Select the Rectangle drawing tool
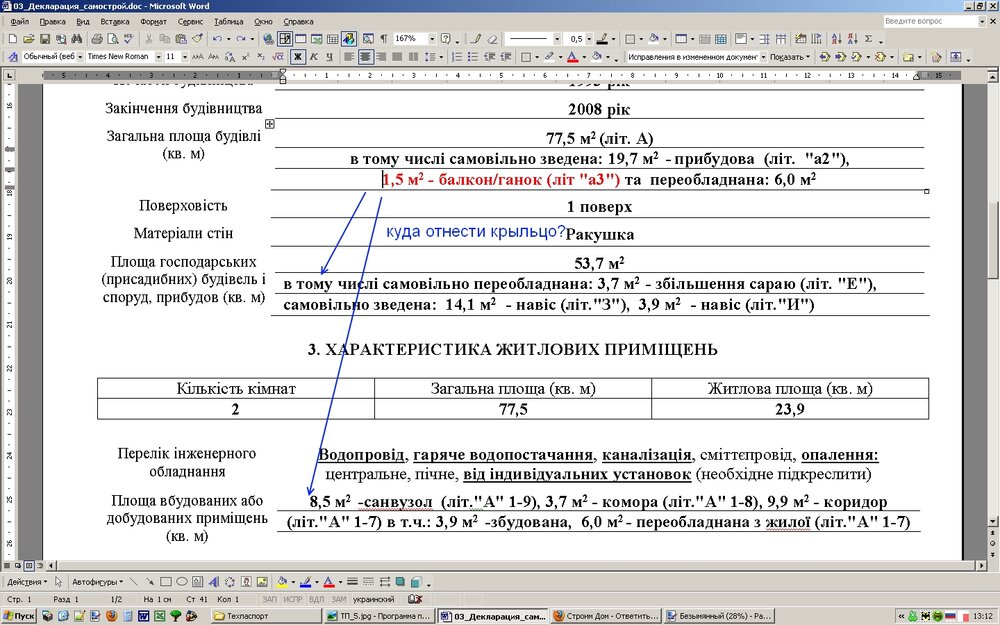1000x625 pixels. point(166,582)
